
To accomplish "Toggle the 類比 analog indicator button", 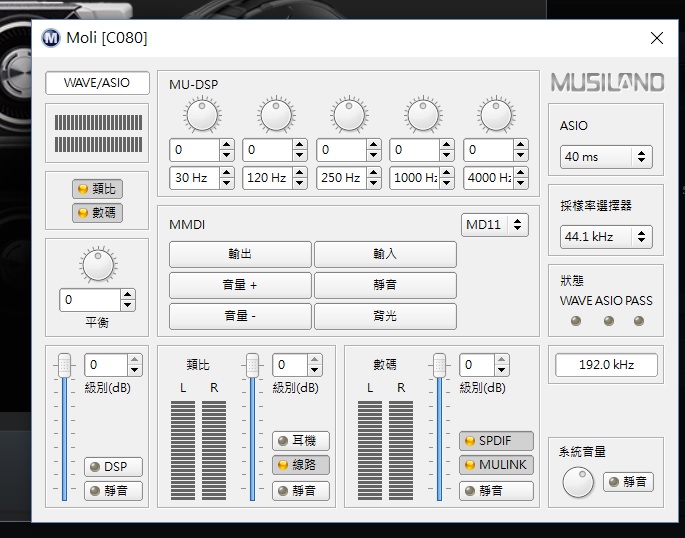I will click(x=97, y=189).
